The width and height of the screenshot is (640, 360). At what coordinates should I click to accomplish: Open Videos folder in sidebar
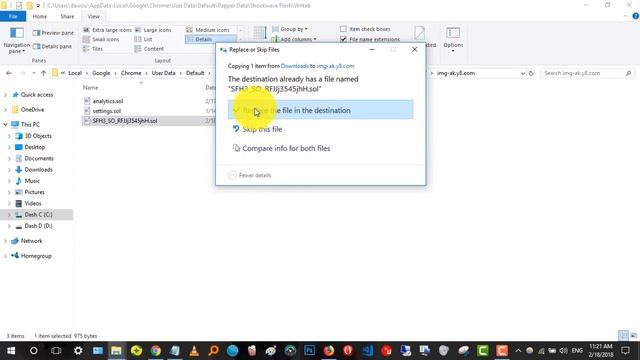click(x=33, y=203)
